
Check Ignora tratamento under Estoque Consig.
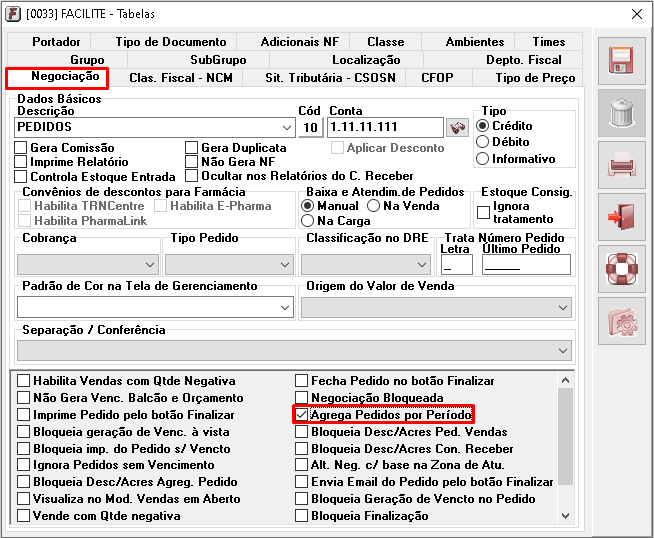[x=483, y=212]
